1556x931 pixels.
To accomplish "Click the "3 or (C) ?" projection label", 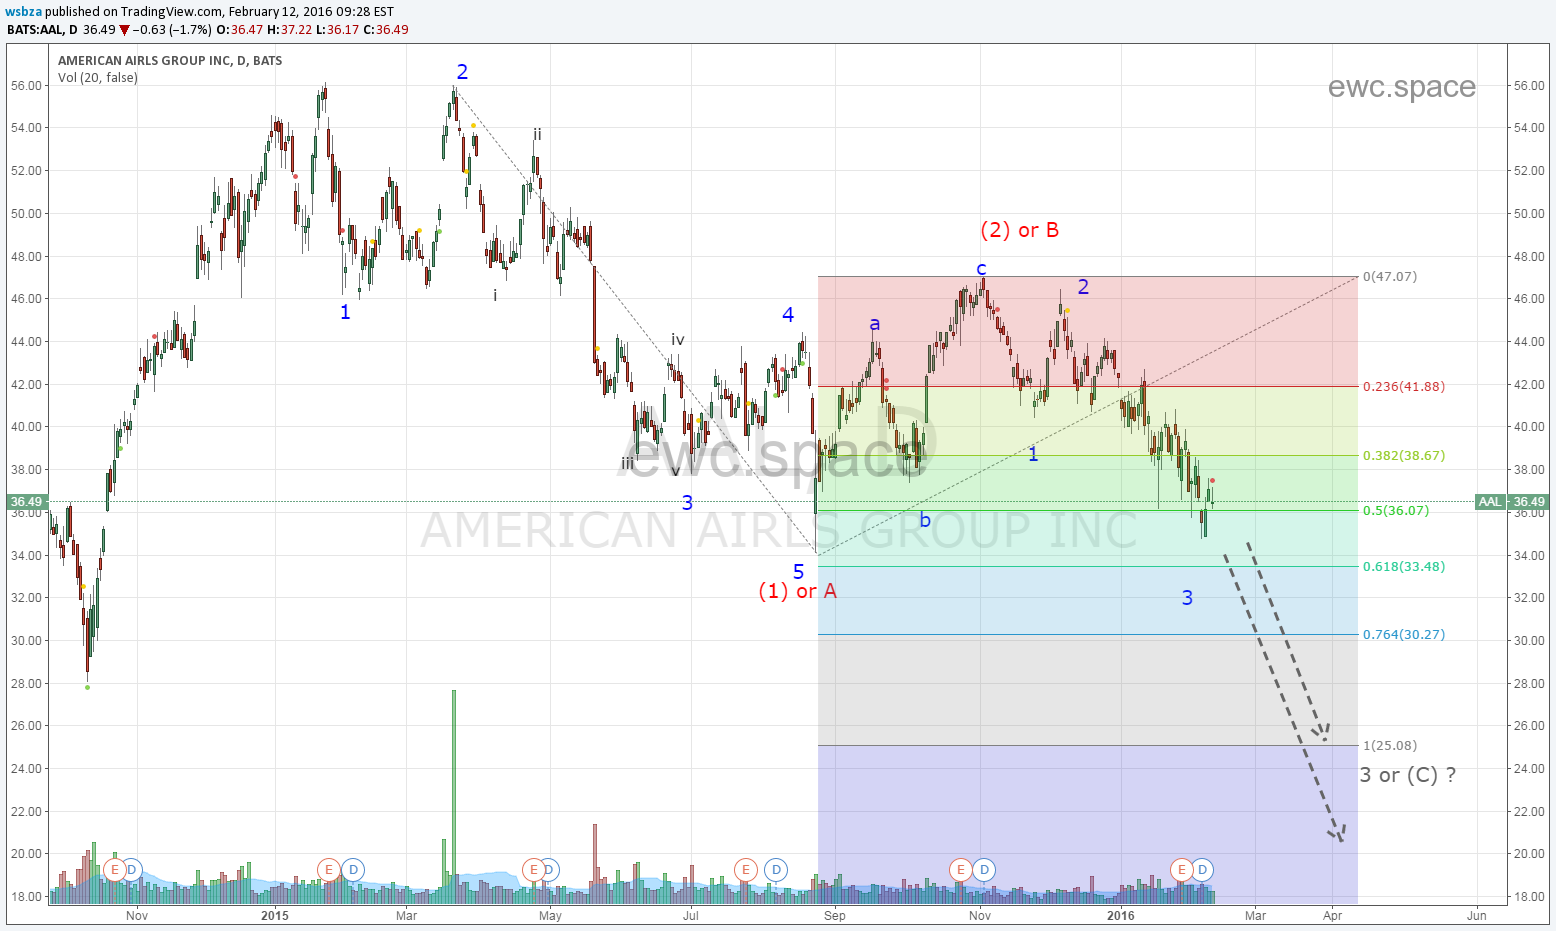I will tap(1407, 775).
